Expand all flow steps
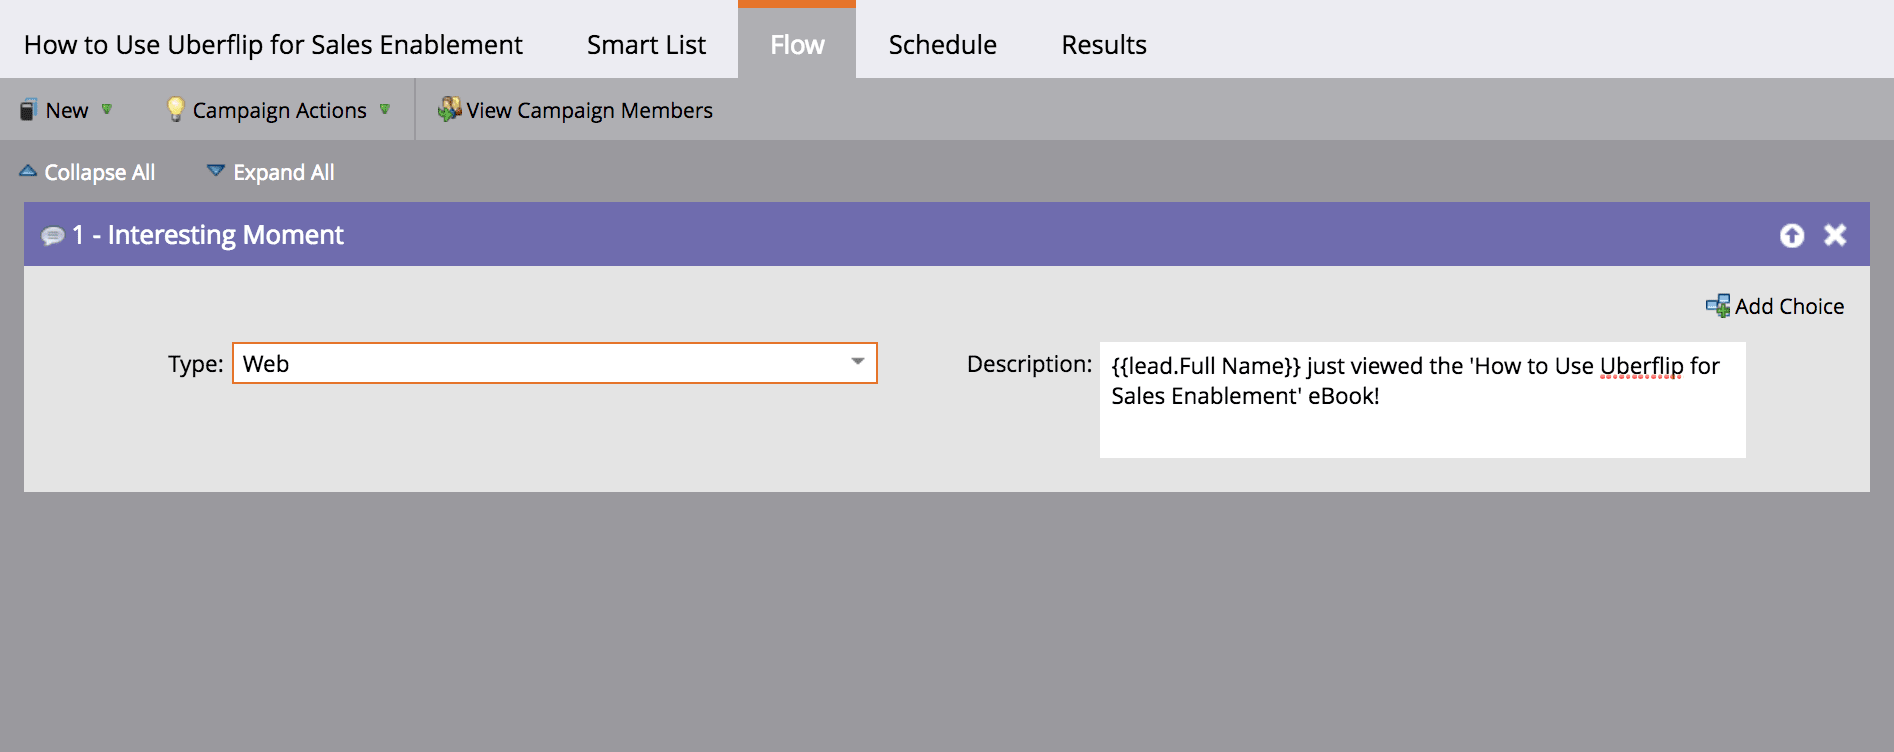The height and width of the screenshot is (752, 1894). (x=270, y=172)
